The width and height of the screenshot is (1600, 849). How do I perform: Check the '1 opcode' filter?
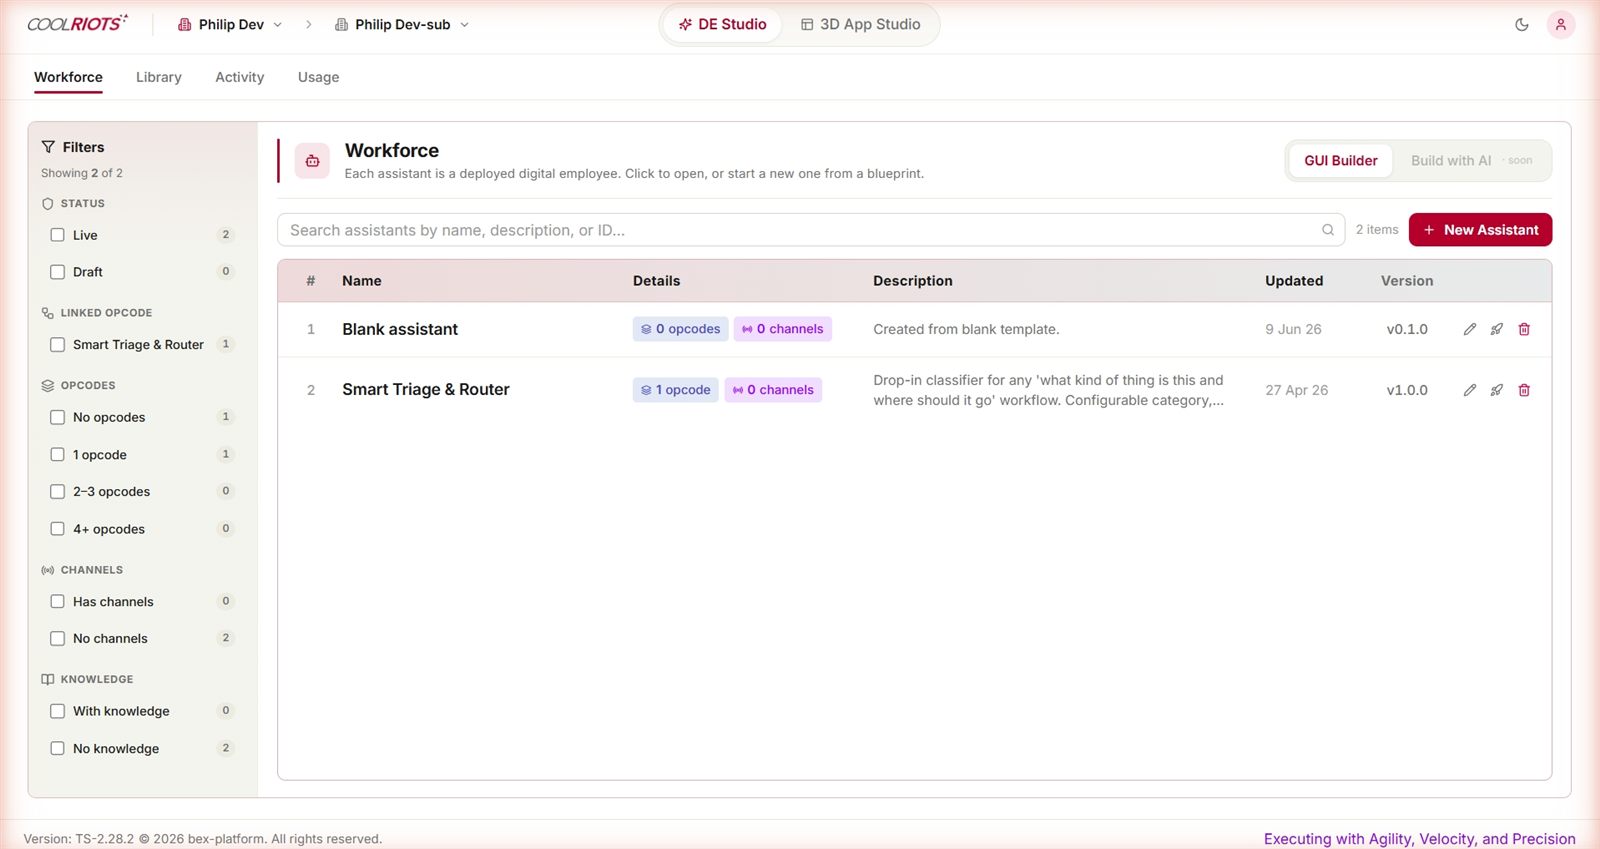pos(58,454)
